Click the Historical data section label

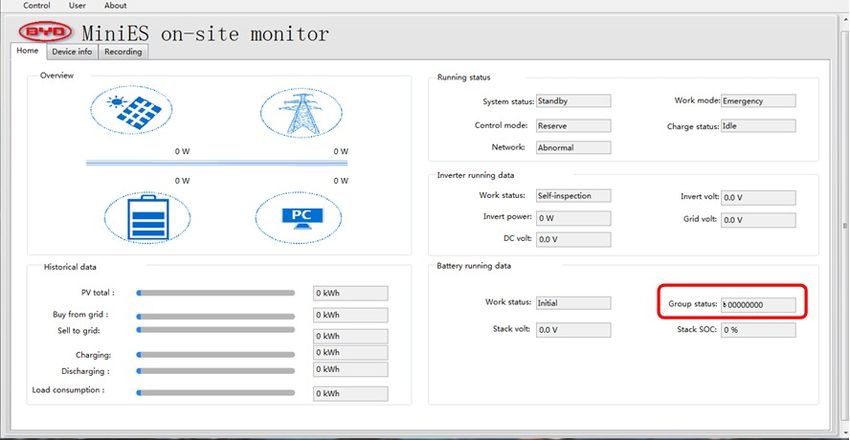[70, 267]
